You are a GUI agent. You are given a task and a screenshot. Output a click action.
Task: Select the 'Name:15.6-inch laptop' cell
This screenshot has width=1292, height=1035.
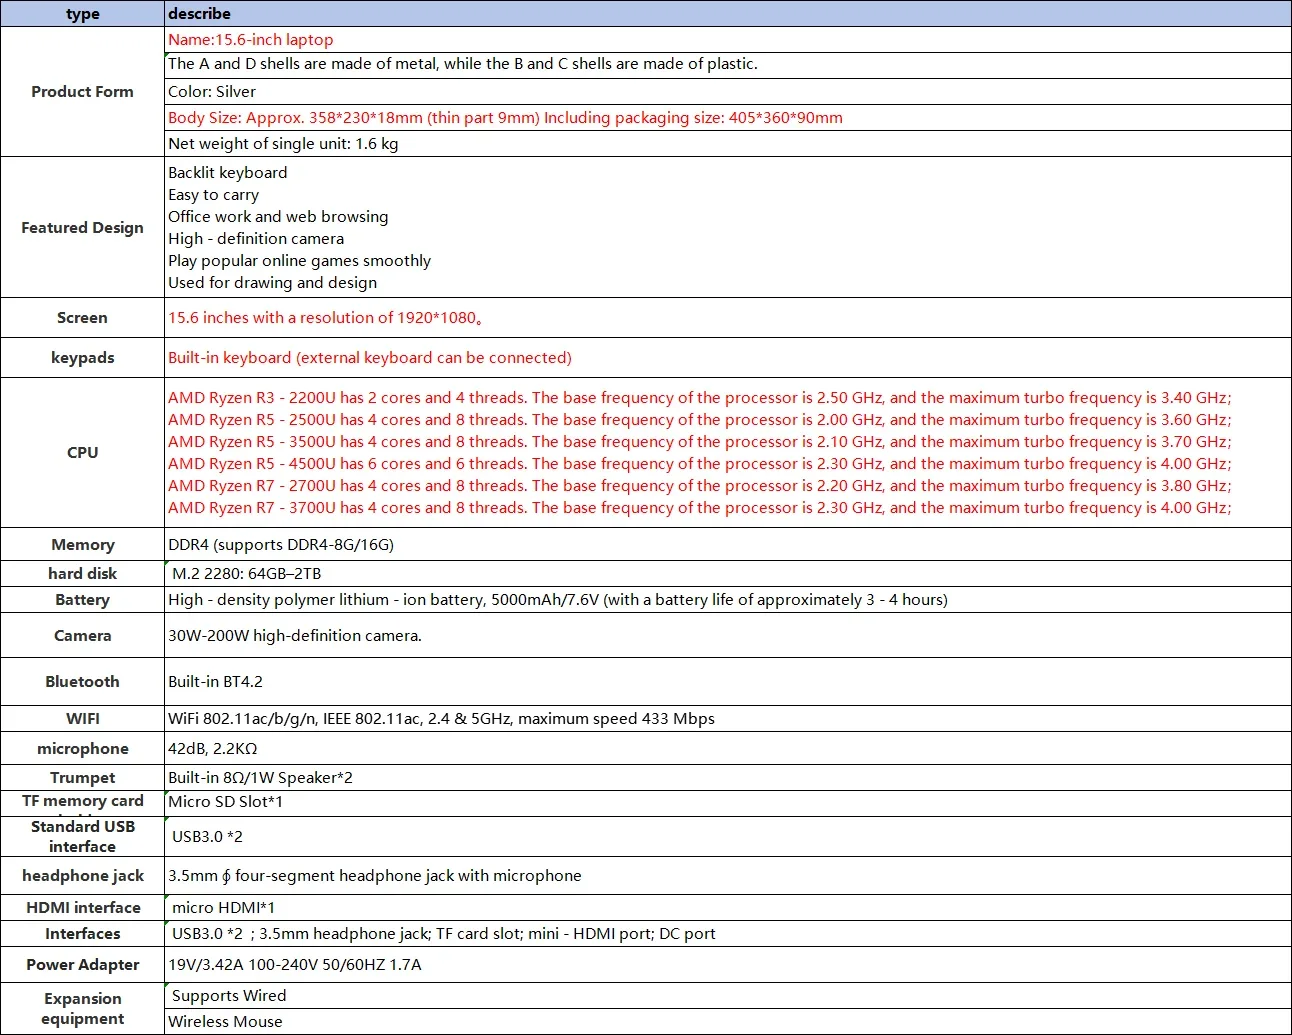point(728,40)
